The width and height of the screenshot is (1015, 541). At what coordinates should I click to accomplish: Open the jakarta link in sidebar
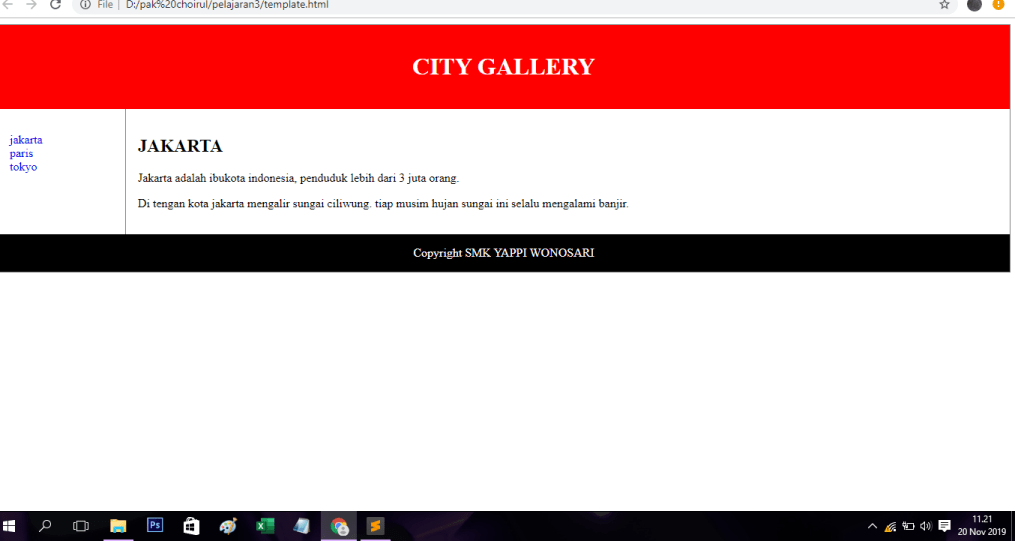pyautogui.click(x=26, y=140)
